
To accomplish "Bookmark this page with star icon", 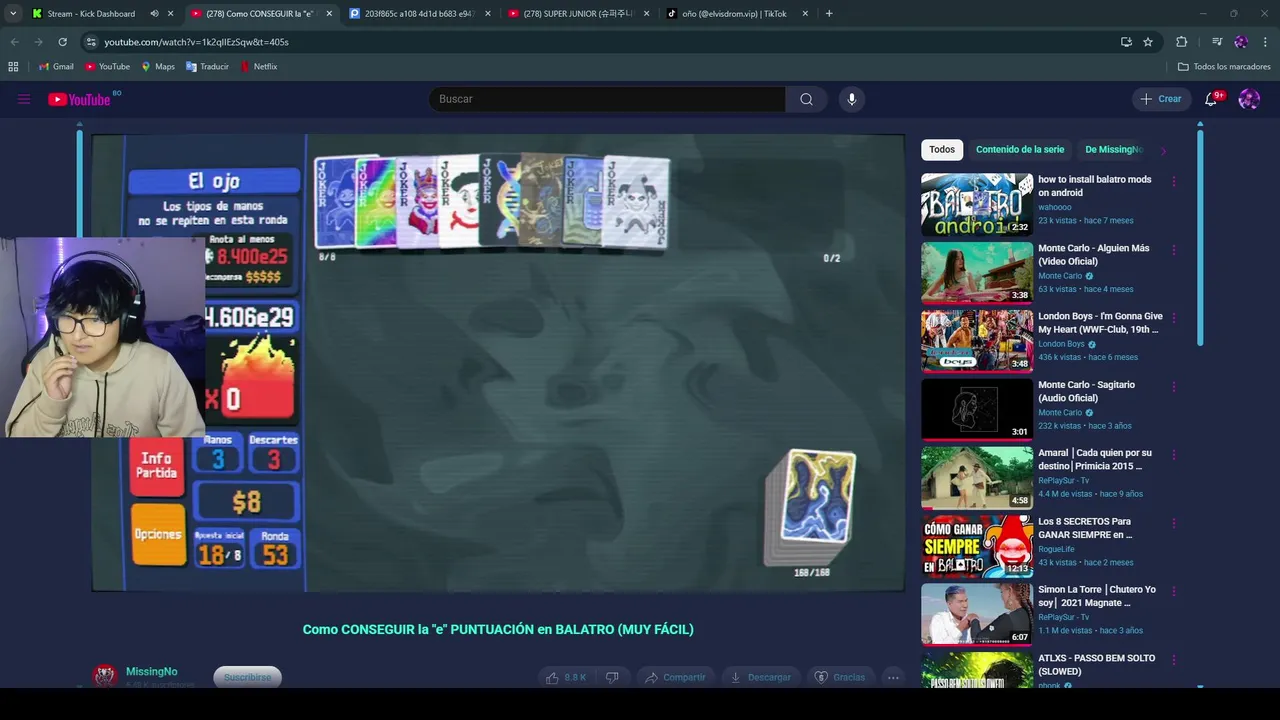I will (1148, 42).
